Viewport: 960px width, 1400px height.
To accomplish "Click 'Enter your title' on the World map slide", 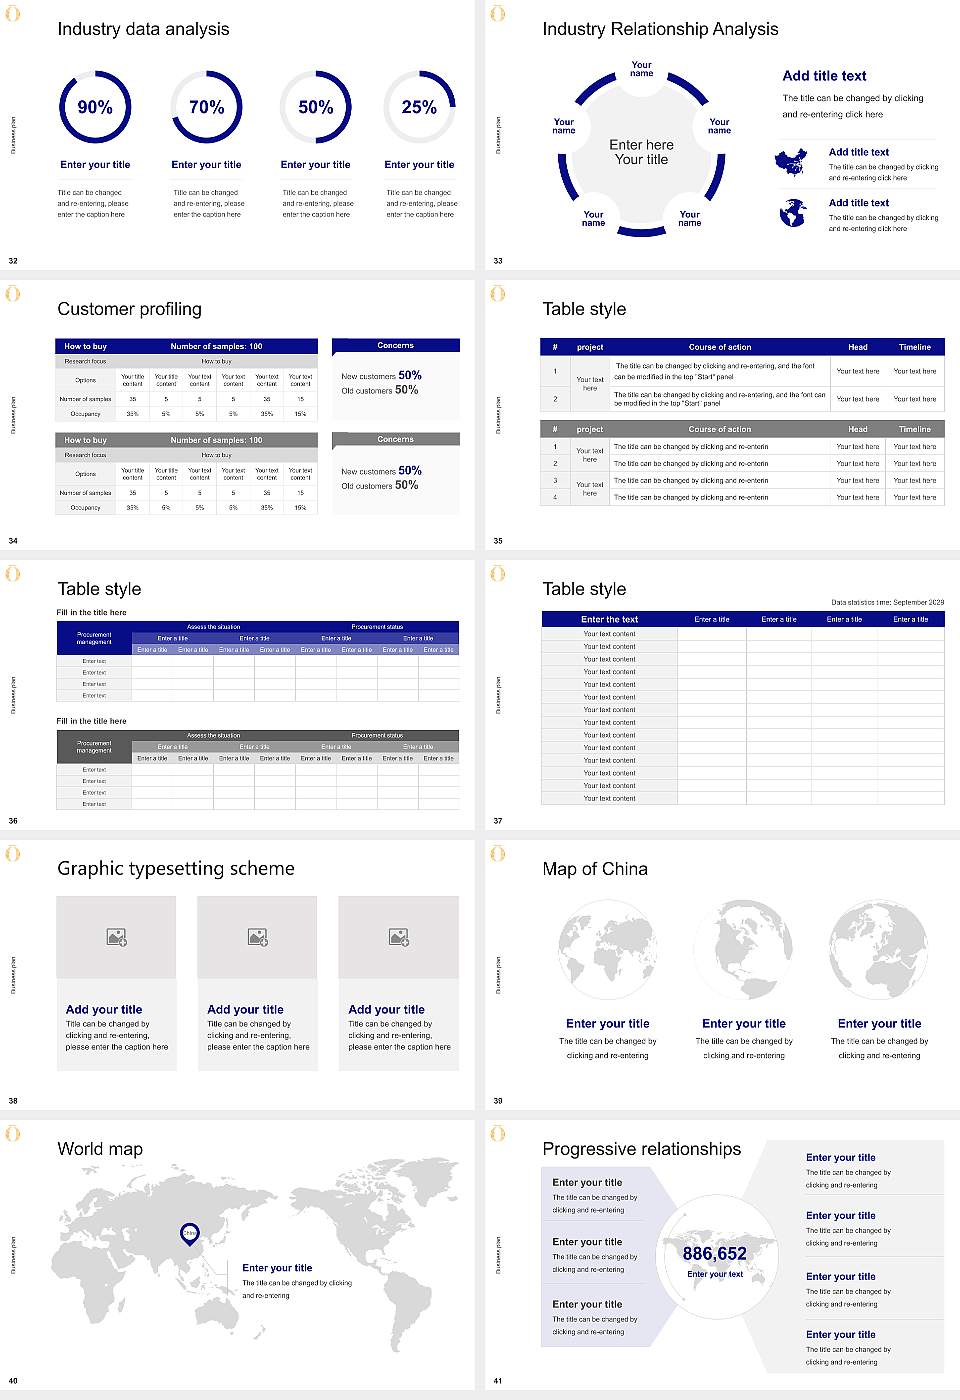I will [277, 1268].
